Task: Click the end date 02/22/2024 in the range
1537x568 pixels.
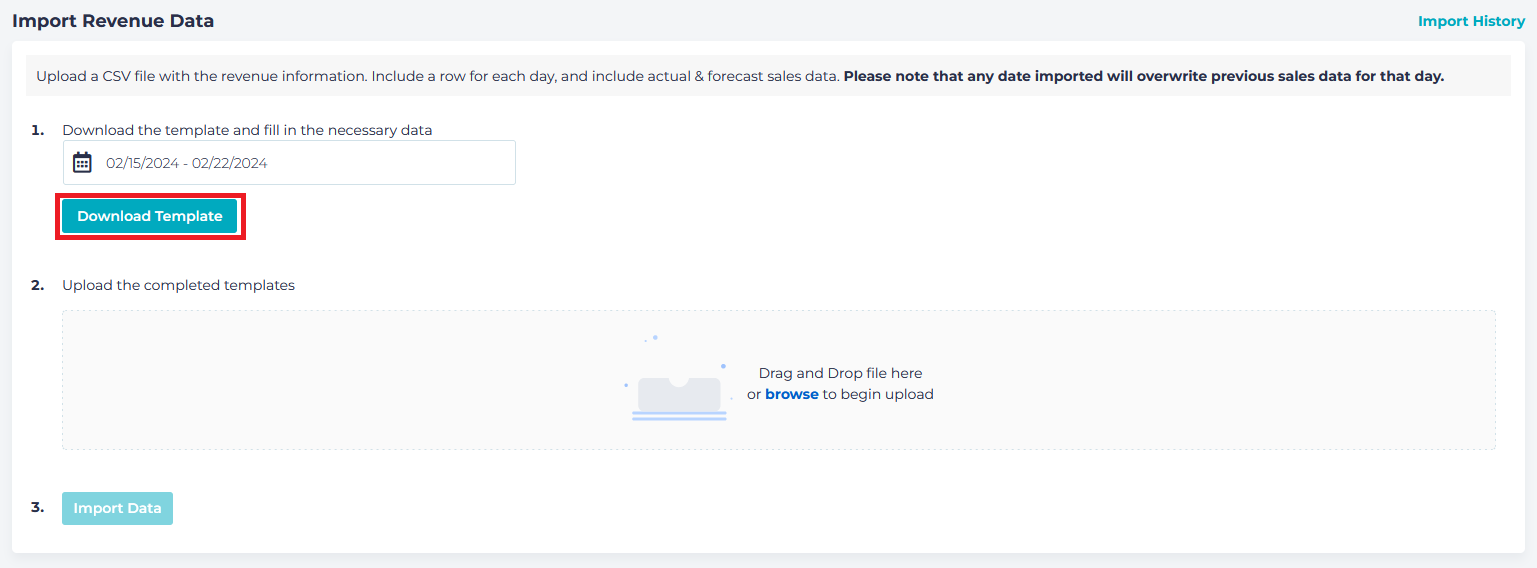Action: coord(230,163)
